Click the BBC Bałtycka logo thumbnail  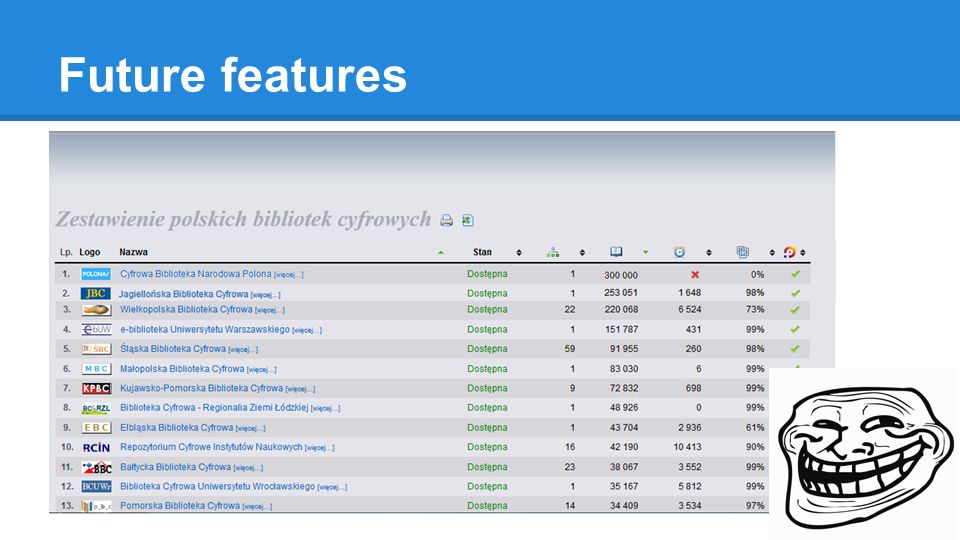[96, 467]
